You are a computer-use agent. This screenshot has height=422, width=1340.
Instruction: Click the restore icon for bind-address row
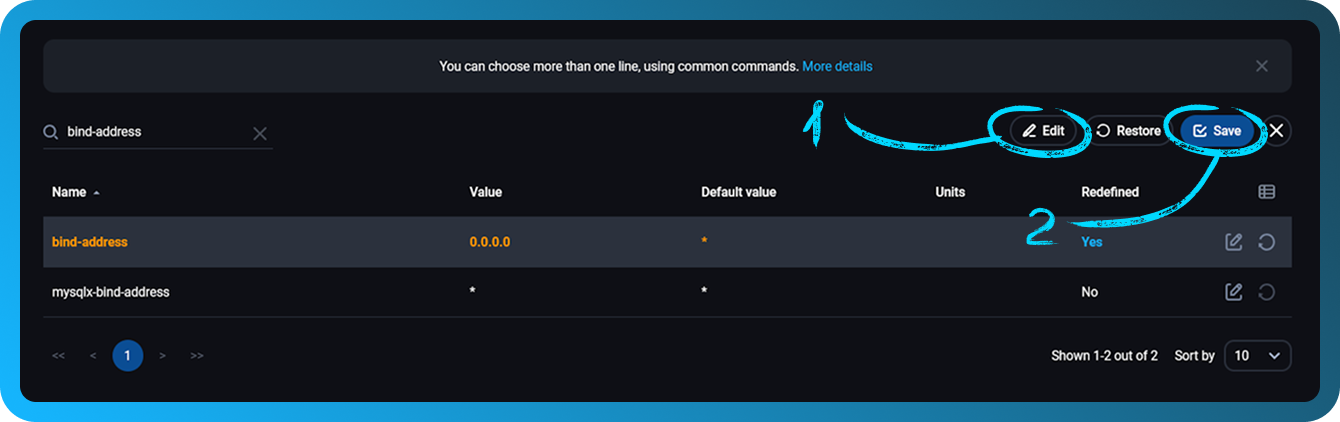point(1266,242)
